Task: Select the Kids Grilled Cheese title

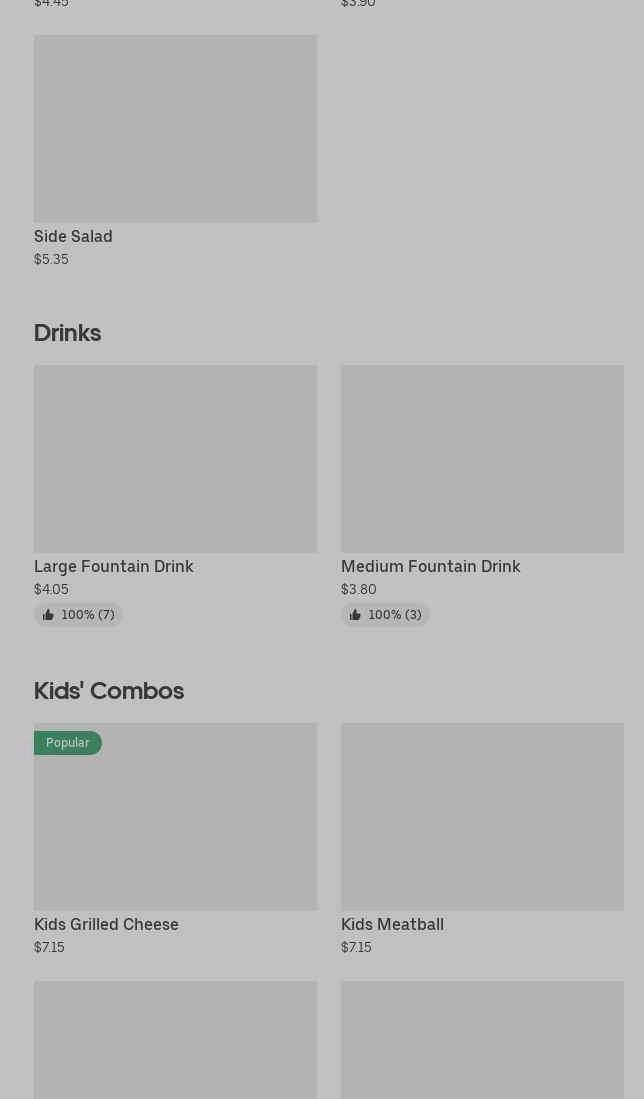Action: pos(106,924)
